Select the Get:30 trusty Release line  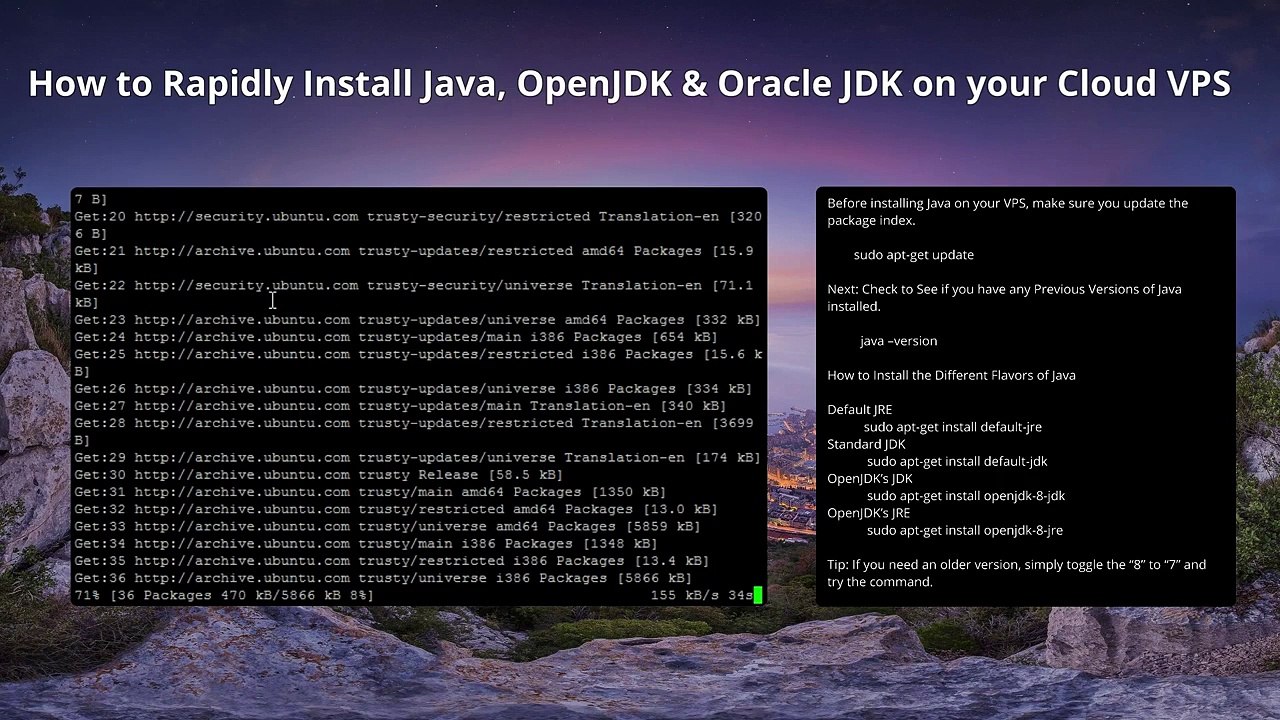[318, 474]
